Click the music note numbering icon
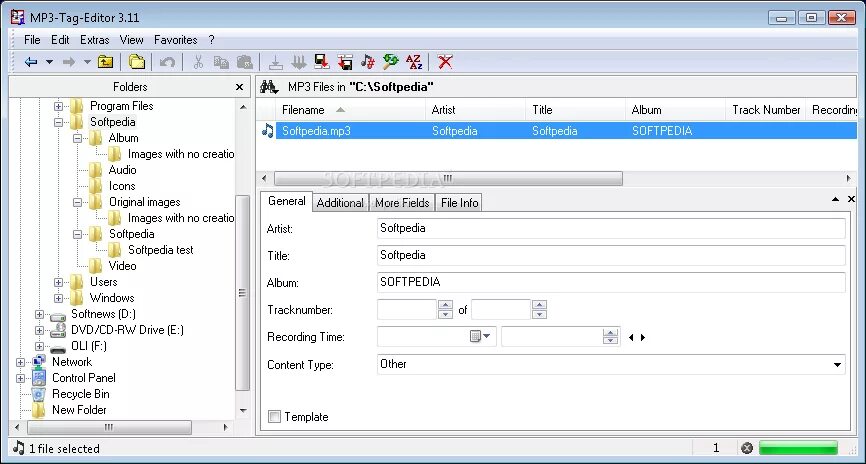The width and height of the screenshot is (866, 464). point(367,62)
